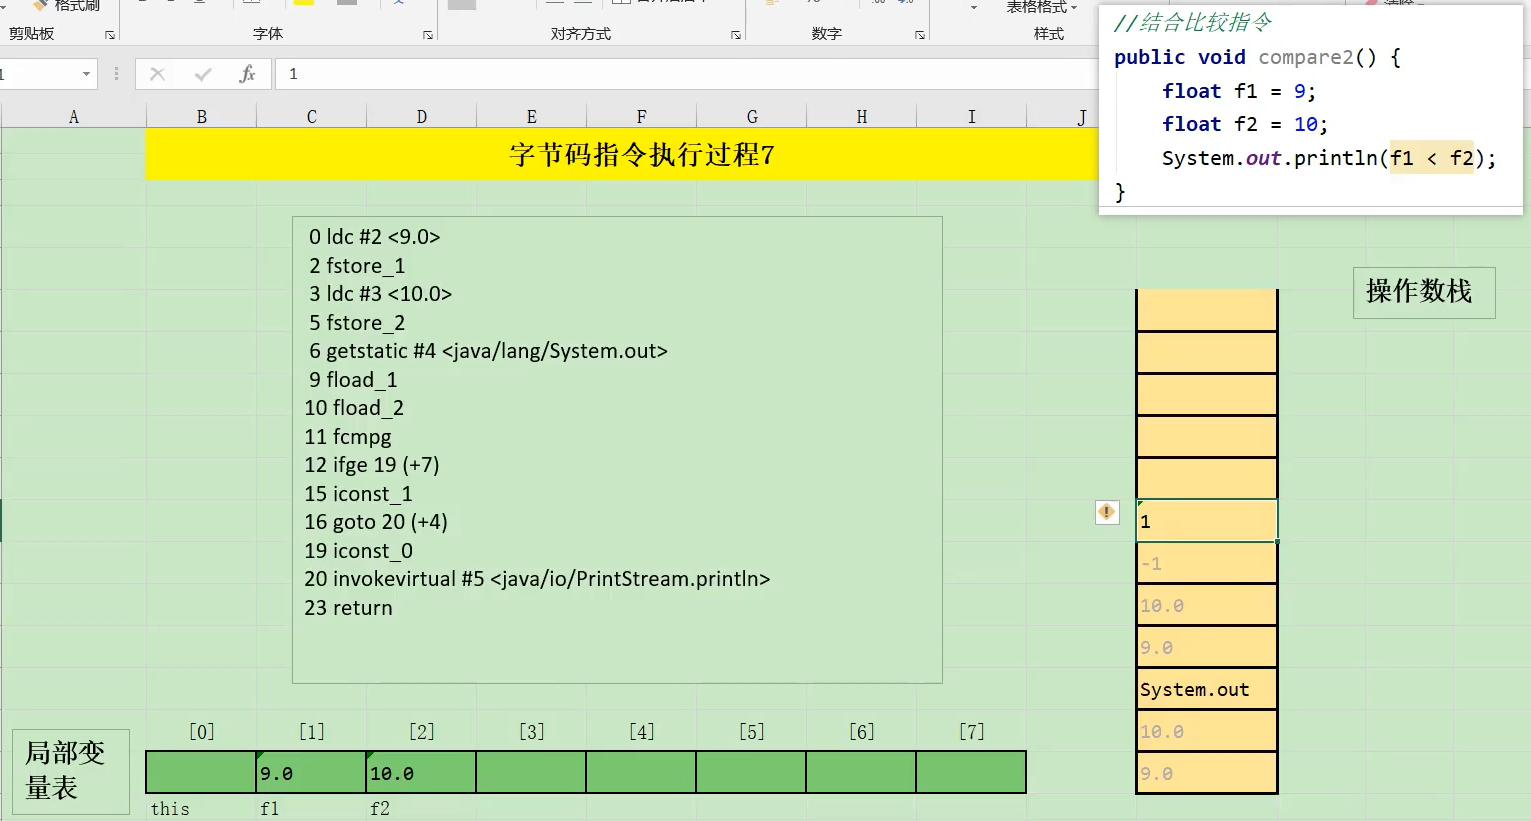Select the local variable cell holding 9.0
Image resolution: width=1531 pixels, height=821 pixels.
coord(312,773)
